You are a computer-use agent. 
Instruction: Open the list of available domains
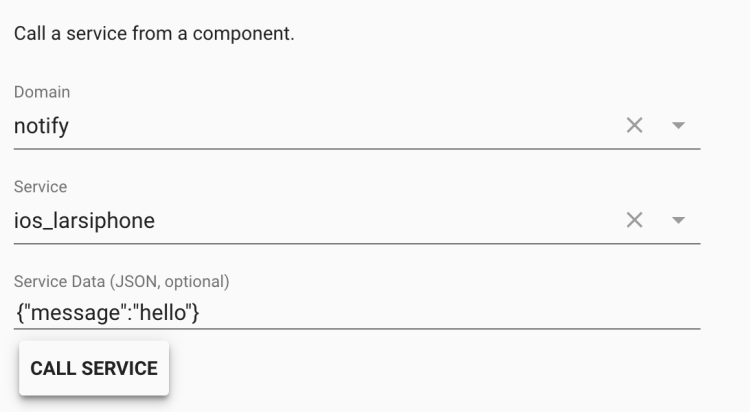[x=678, y=126]
